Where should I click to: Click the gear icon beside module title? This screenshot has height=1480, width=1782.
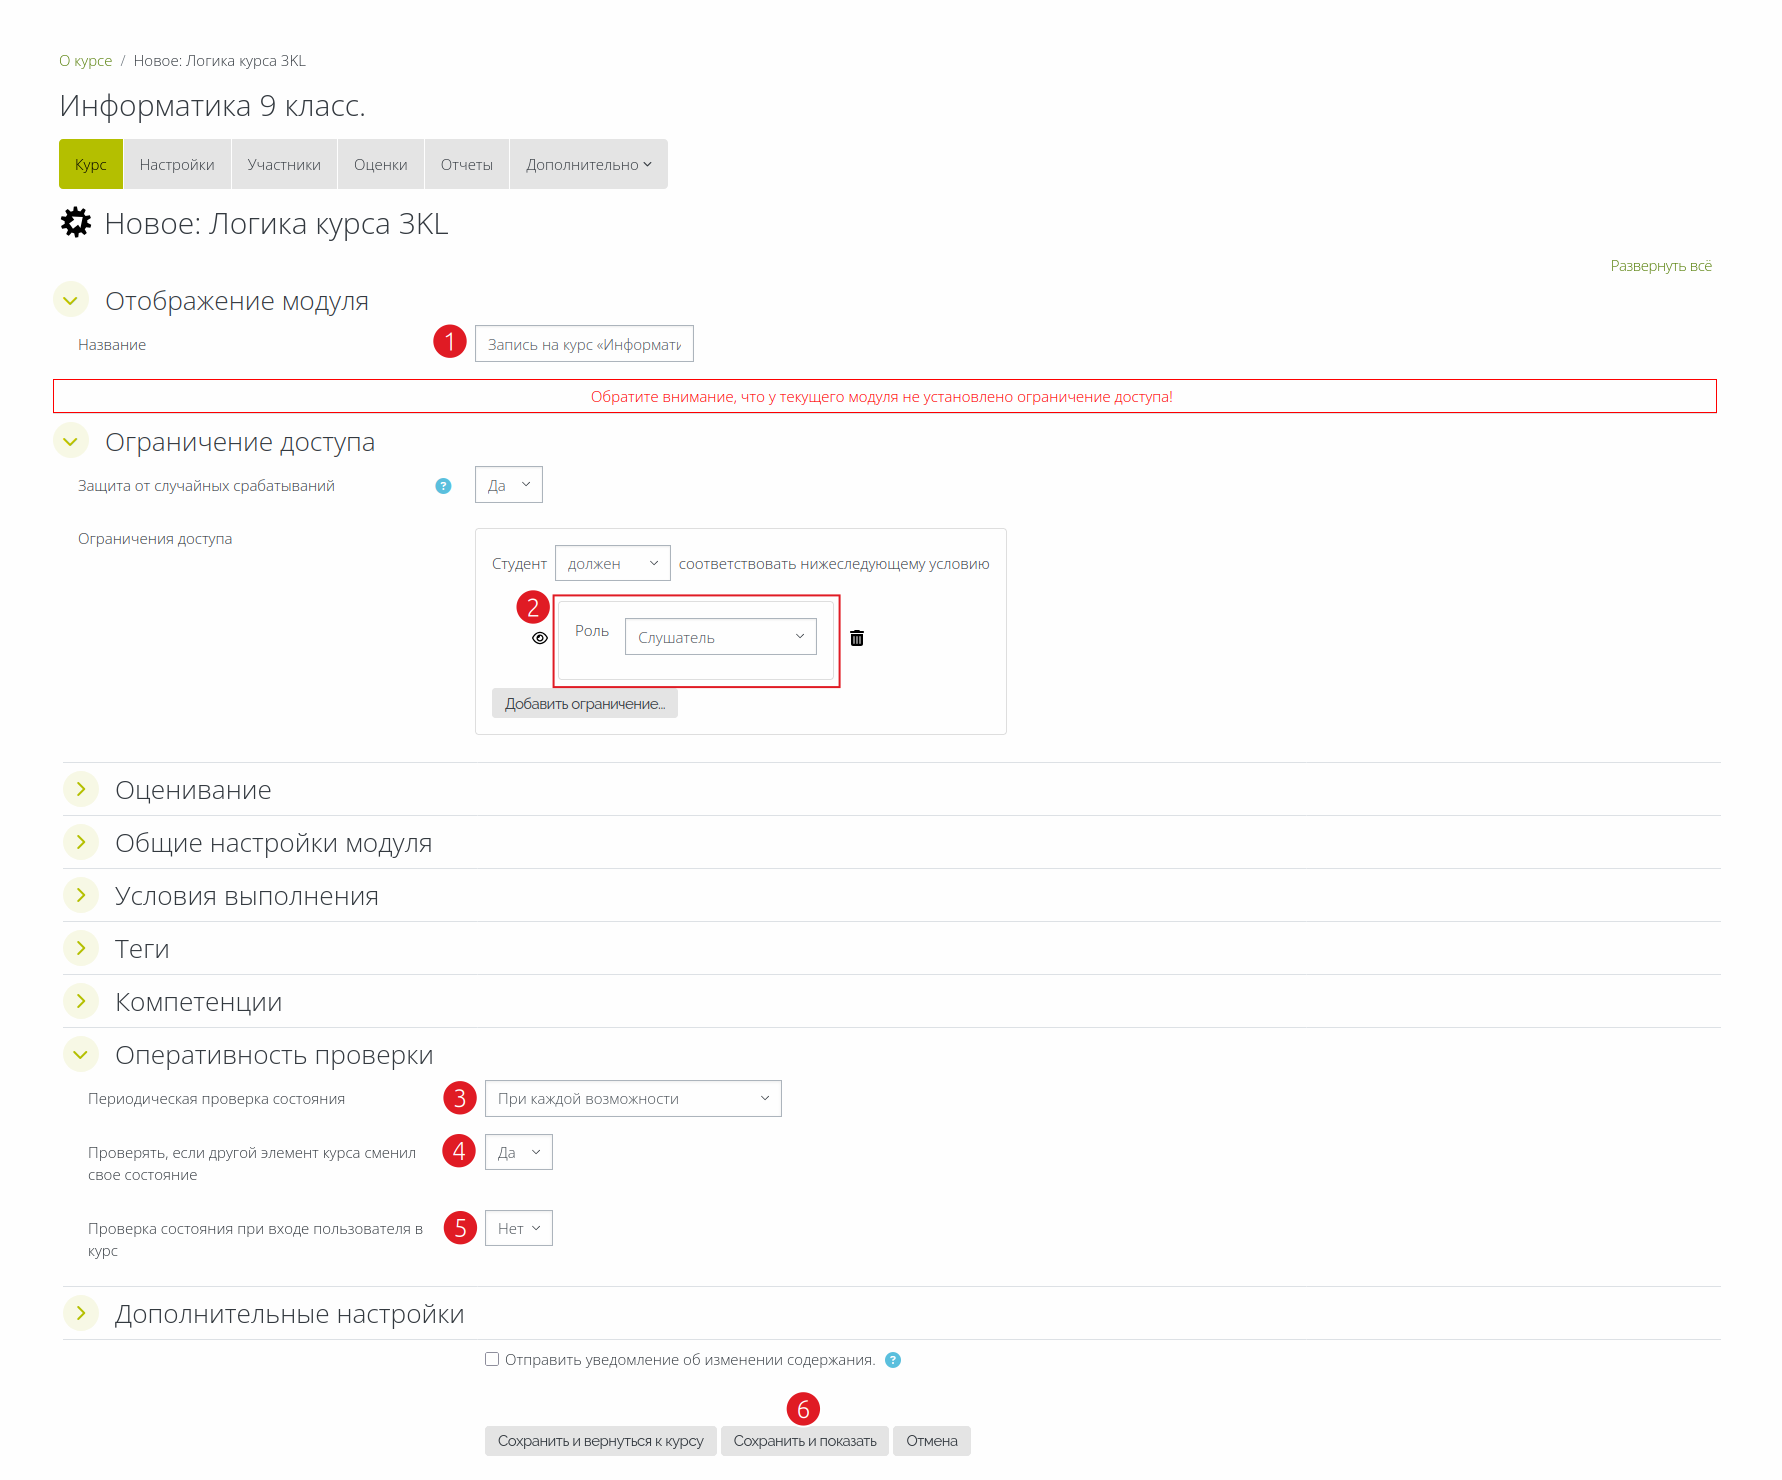(76, 223)
